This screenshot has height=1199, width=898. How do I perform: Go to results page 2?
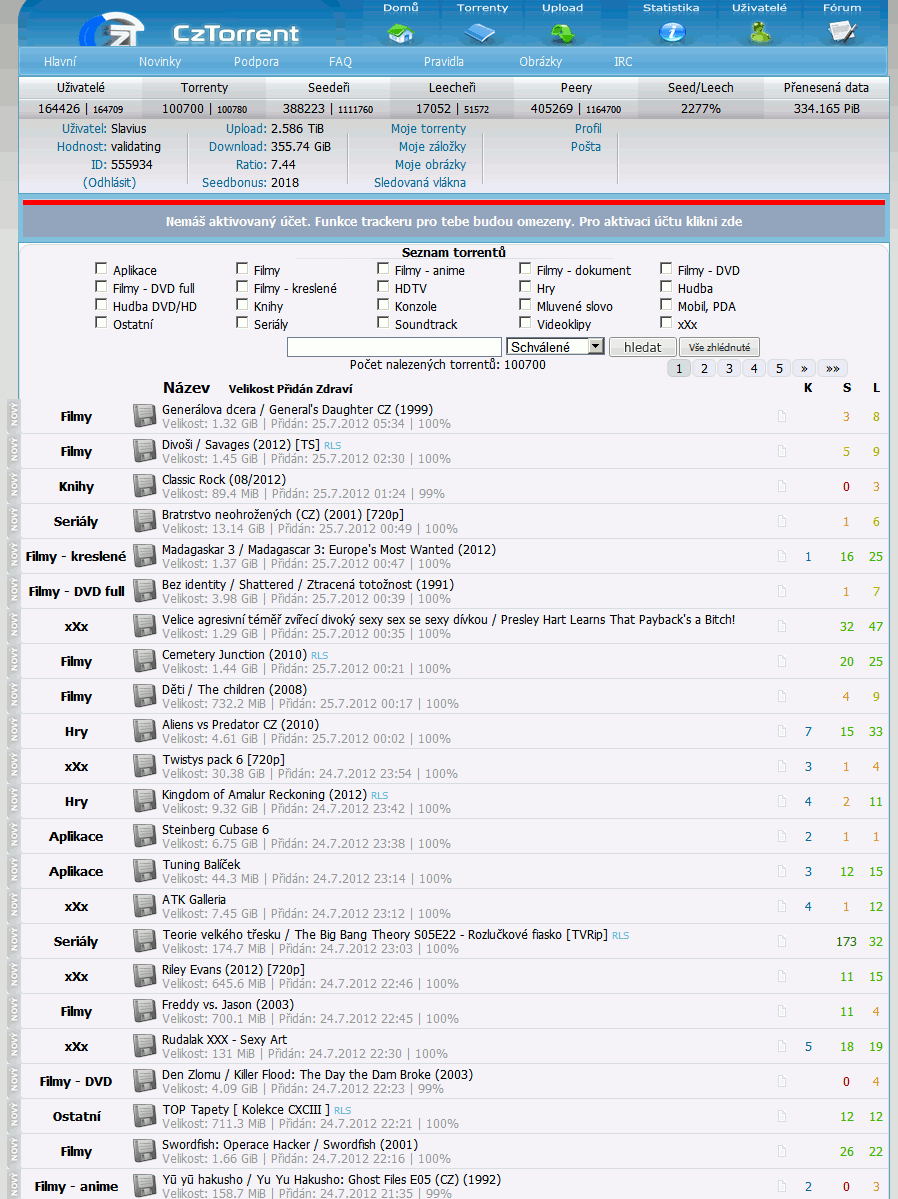click(x=704, y=369)
